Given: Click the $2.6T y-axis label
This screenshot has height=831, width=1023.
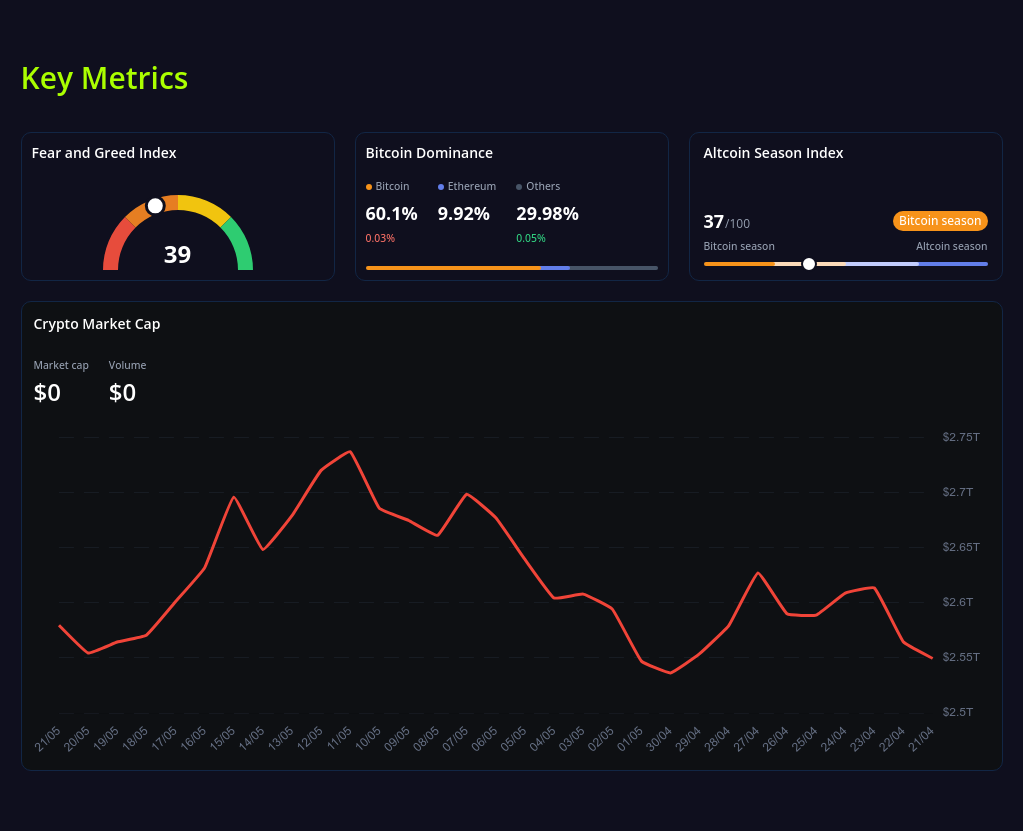Looking at the screenshot, I should [x=957, y=602].
